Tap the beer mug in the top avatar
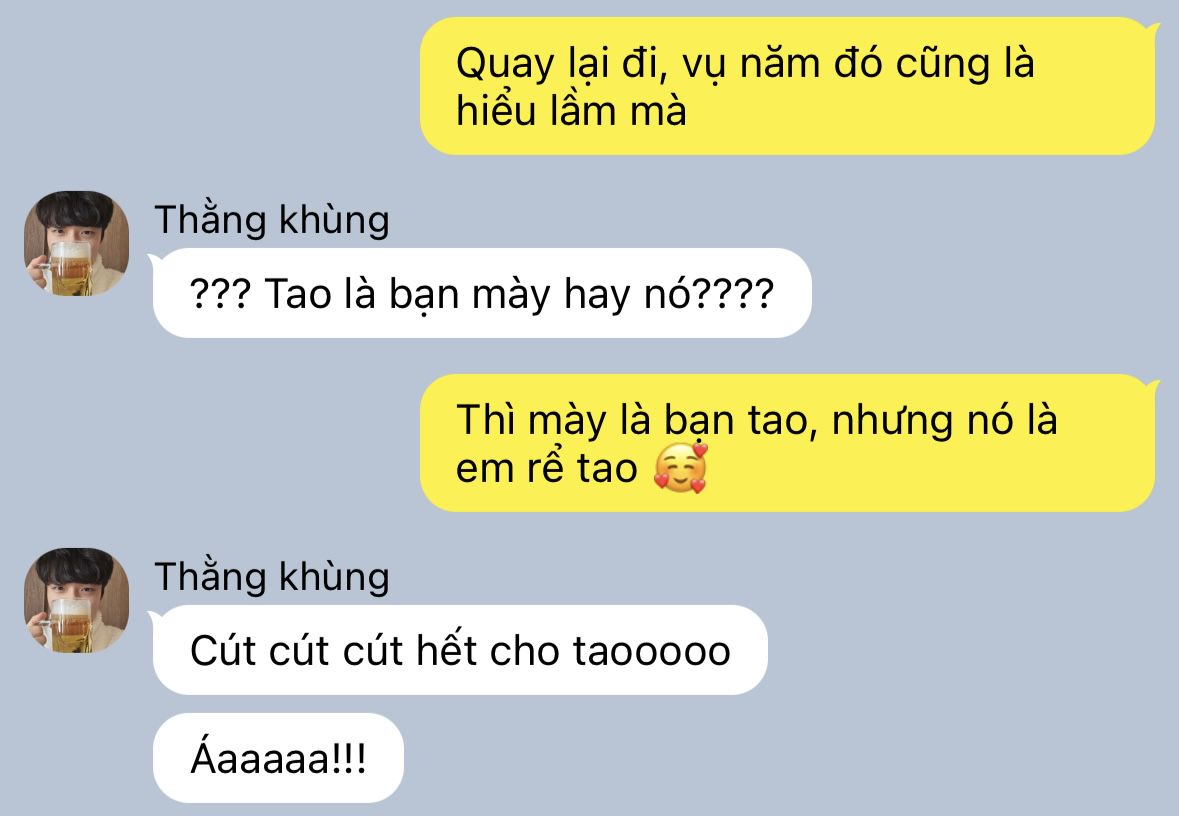The height and width of the screenshot is (816, 1179). pos(66,268)
